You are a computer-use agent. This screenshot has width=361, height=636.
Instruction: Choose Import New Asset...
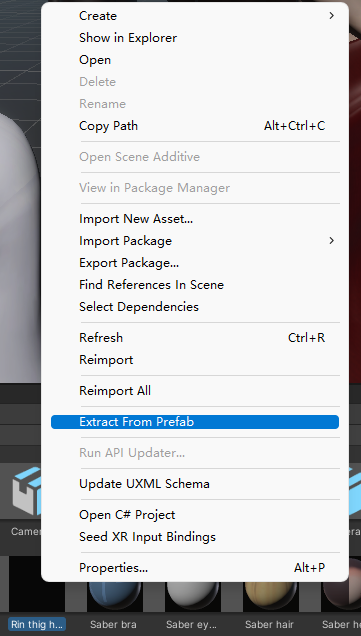tap(136, 219)
